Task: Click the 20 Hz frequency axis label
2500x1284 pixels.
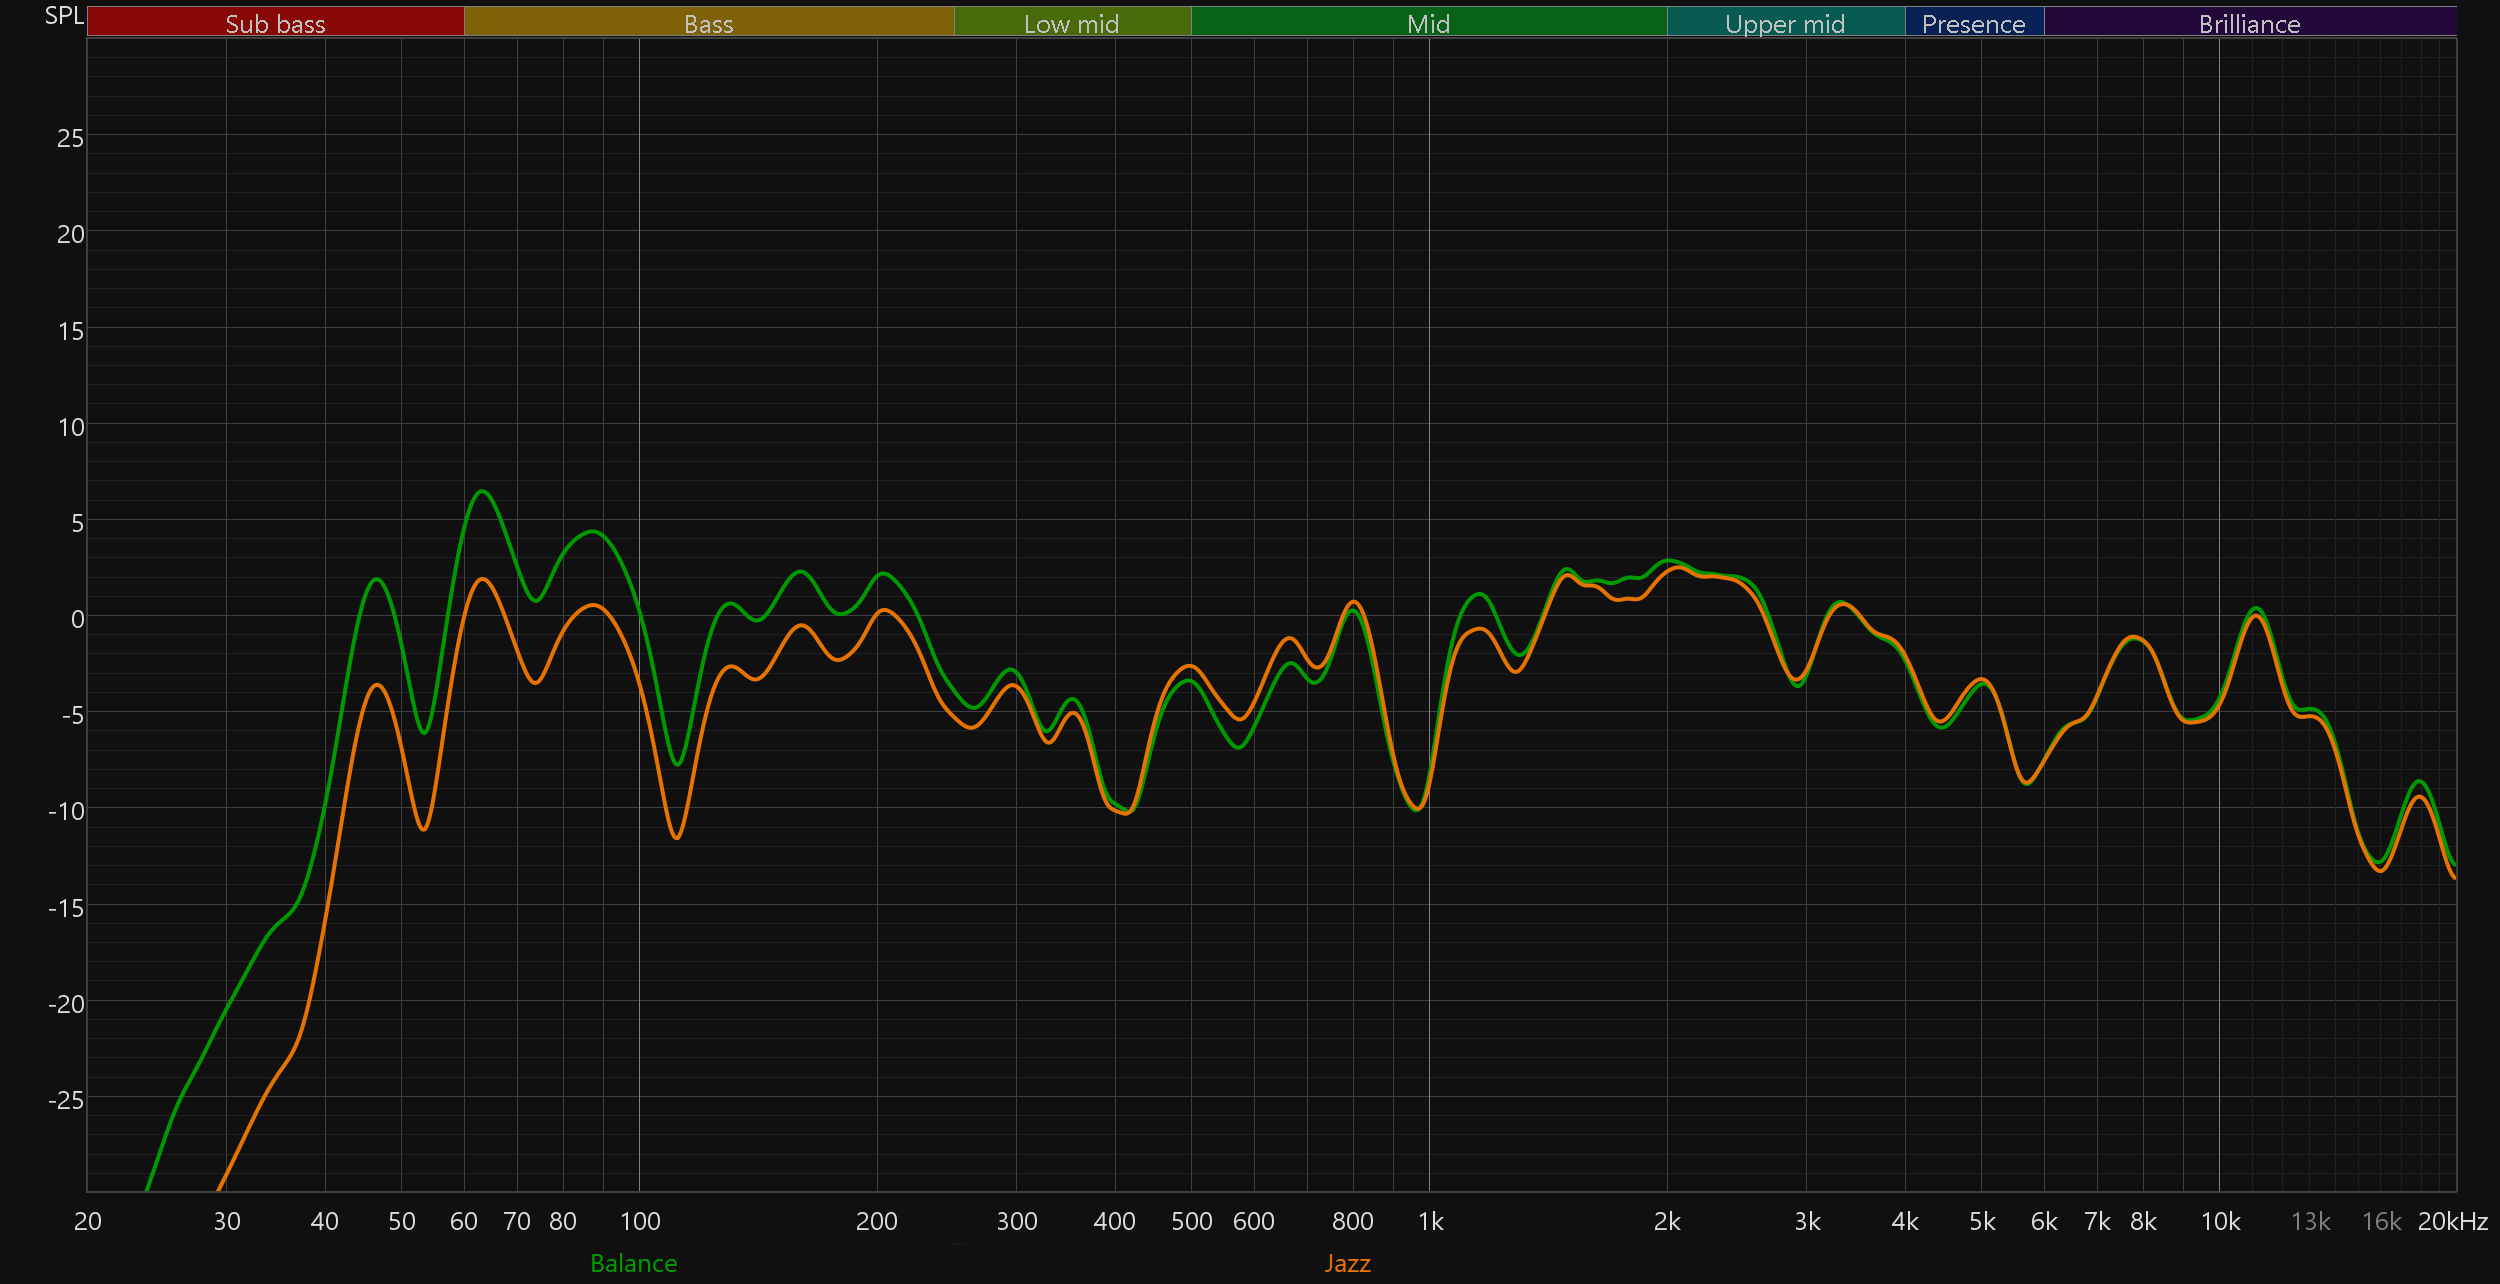Action: pyautogui.click(x=88, y=1221)
